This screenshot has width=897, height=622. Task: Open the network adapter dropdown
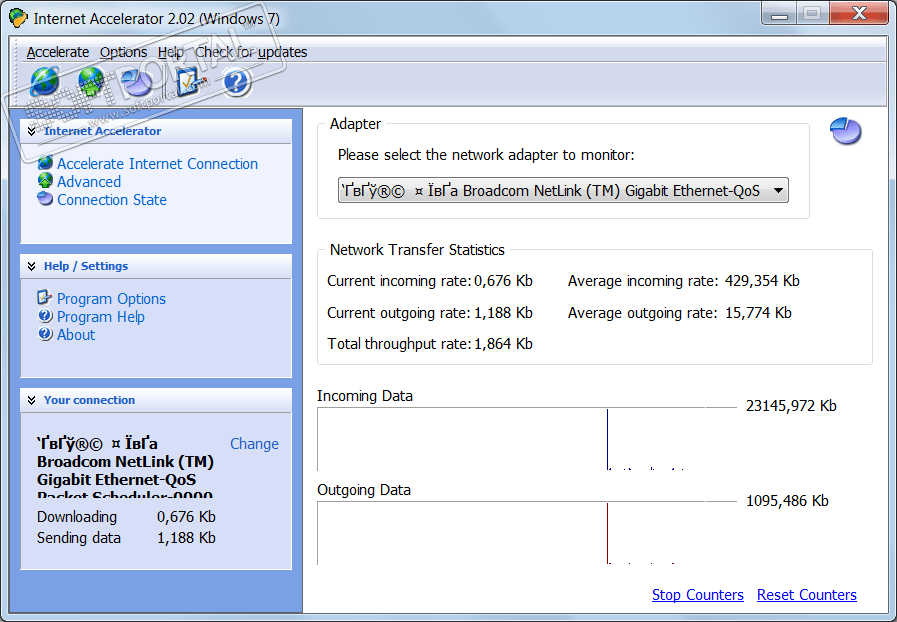click(563, 191)
